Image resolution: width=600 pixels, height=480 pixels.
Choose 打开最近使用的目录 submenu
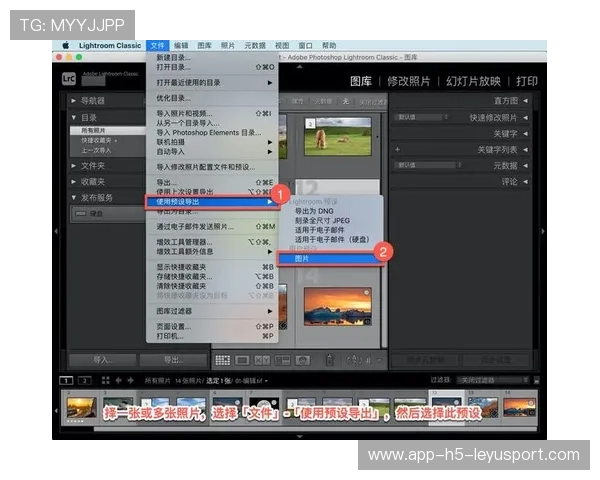click(212, 83)
